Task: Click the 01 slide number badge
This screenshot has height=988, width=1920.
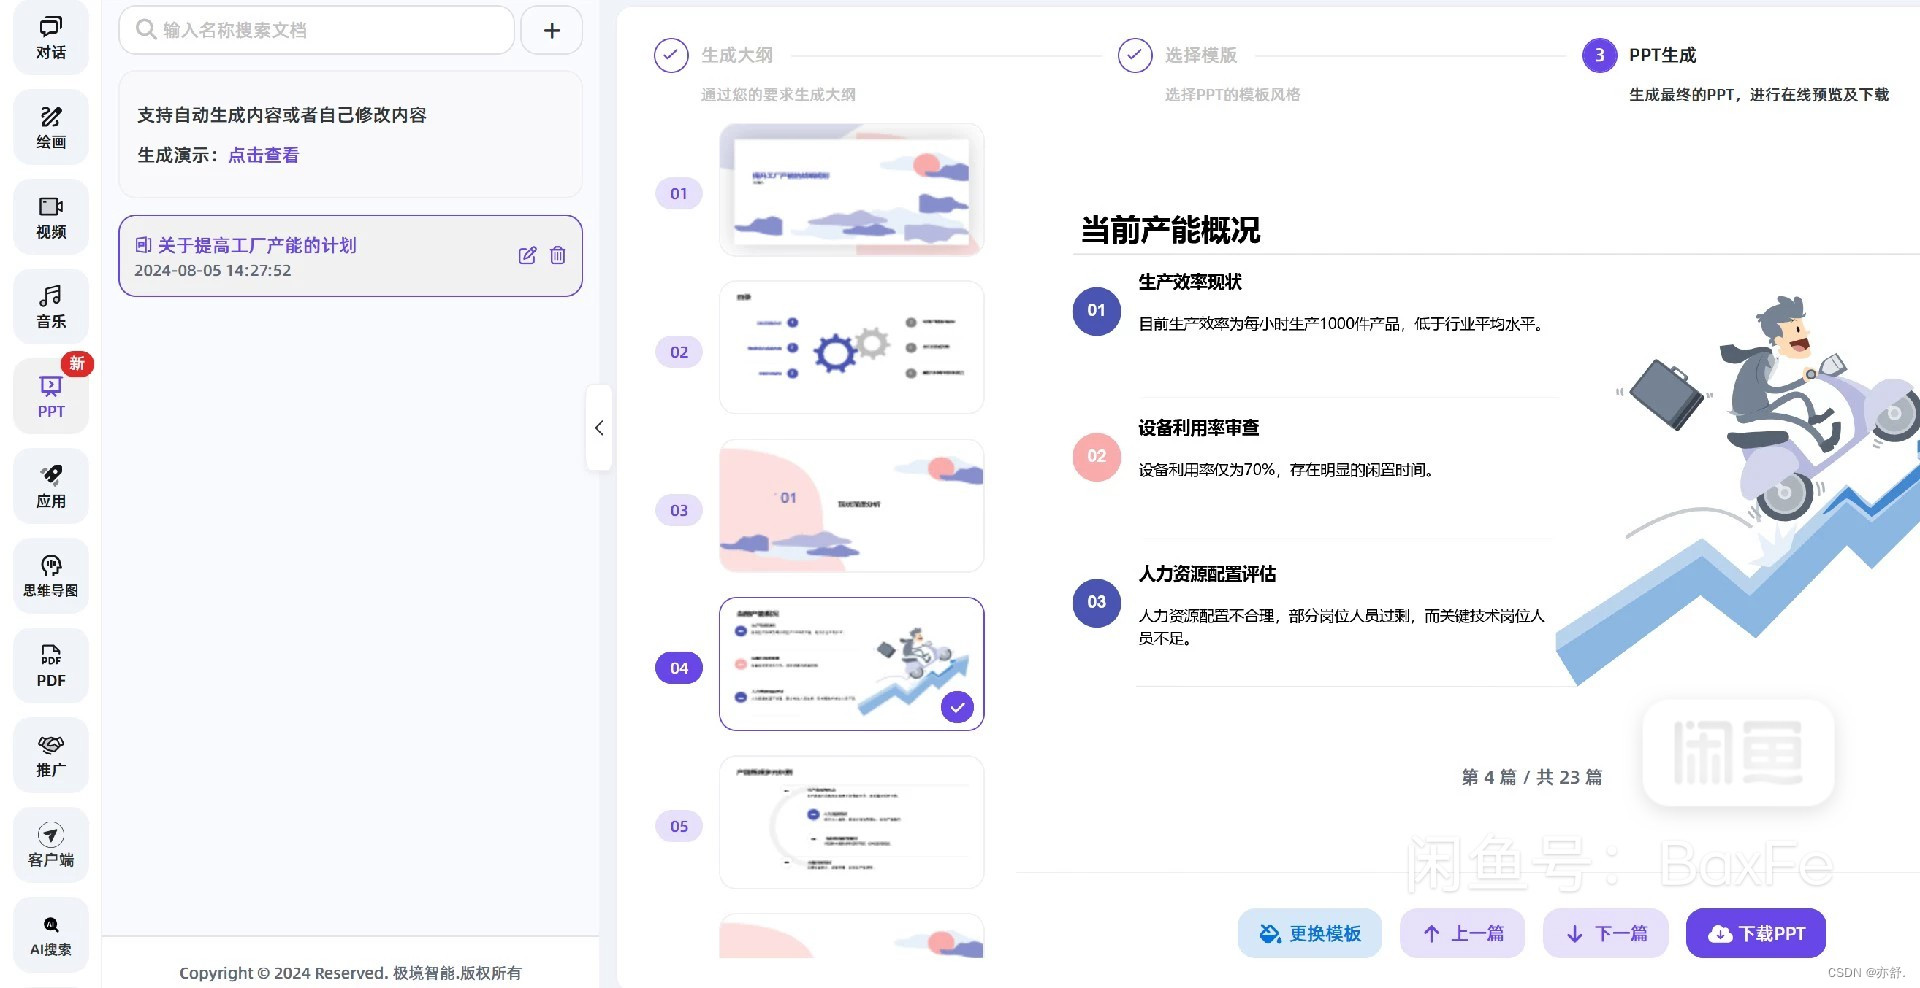Action: [x=679, y=194]
